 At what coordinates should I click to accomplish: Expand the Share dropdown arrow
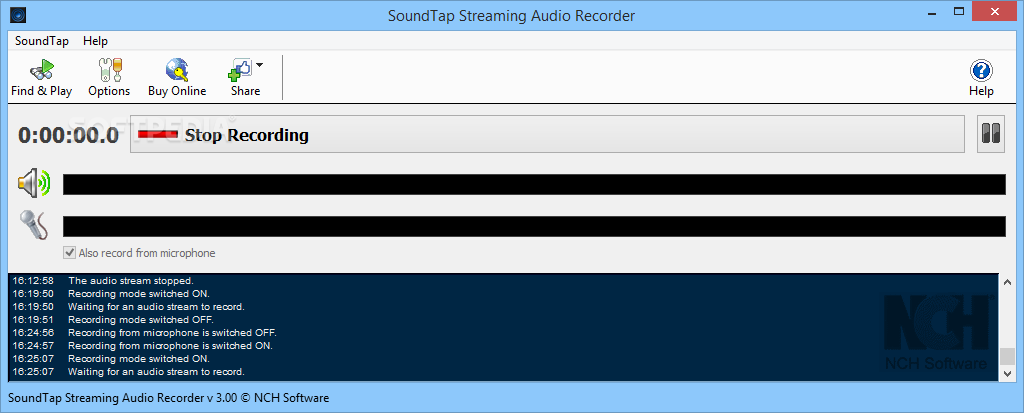pos(259,65)
